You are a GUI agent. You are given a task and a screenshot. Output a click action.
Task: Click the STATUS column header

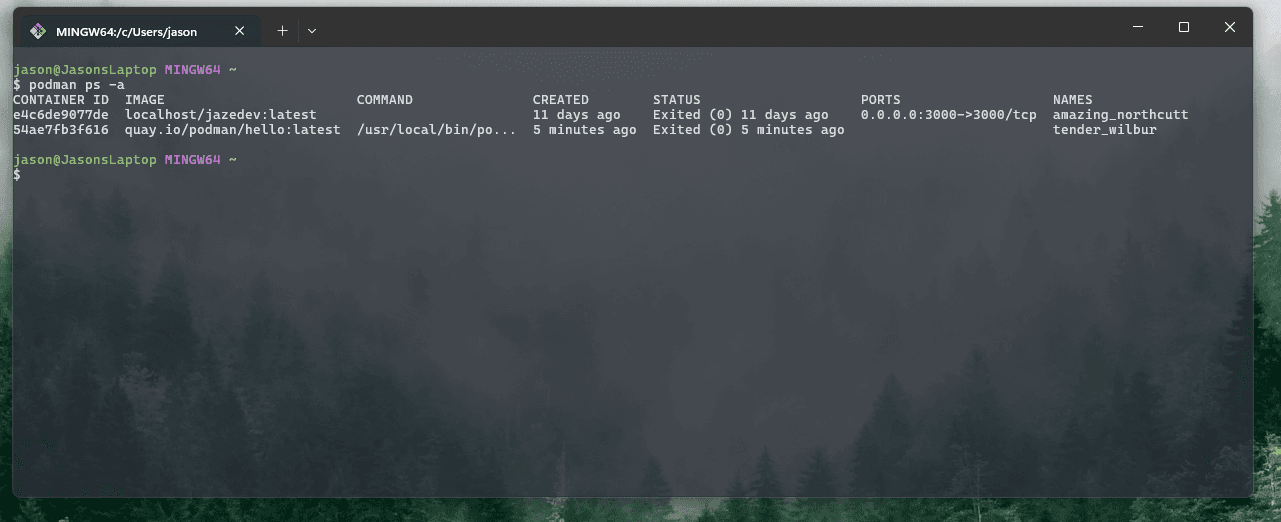point(677,100)
